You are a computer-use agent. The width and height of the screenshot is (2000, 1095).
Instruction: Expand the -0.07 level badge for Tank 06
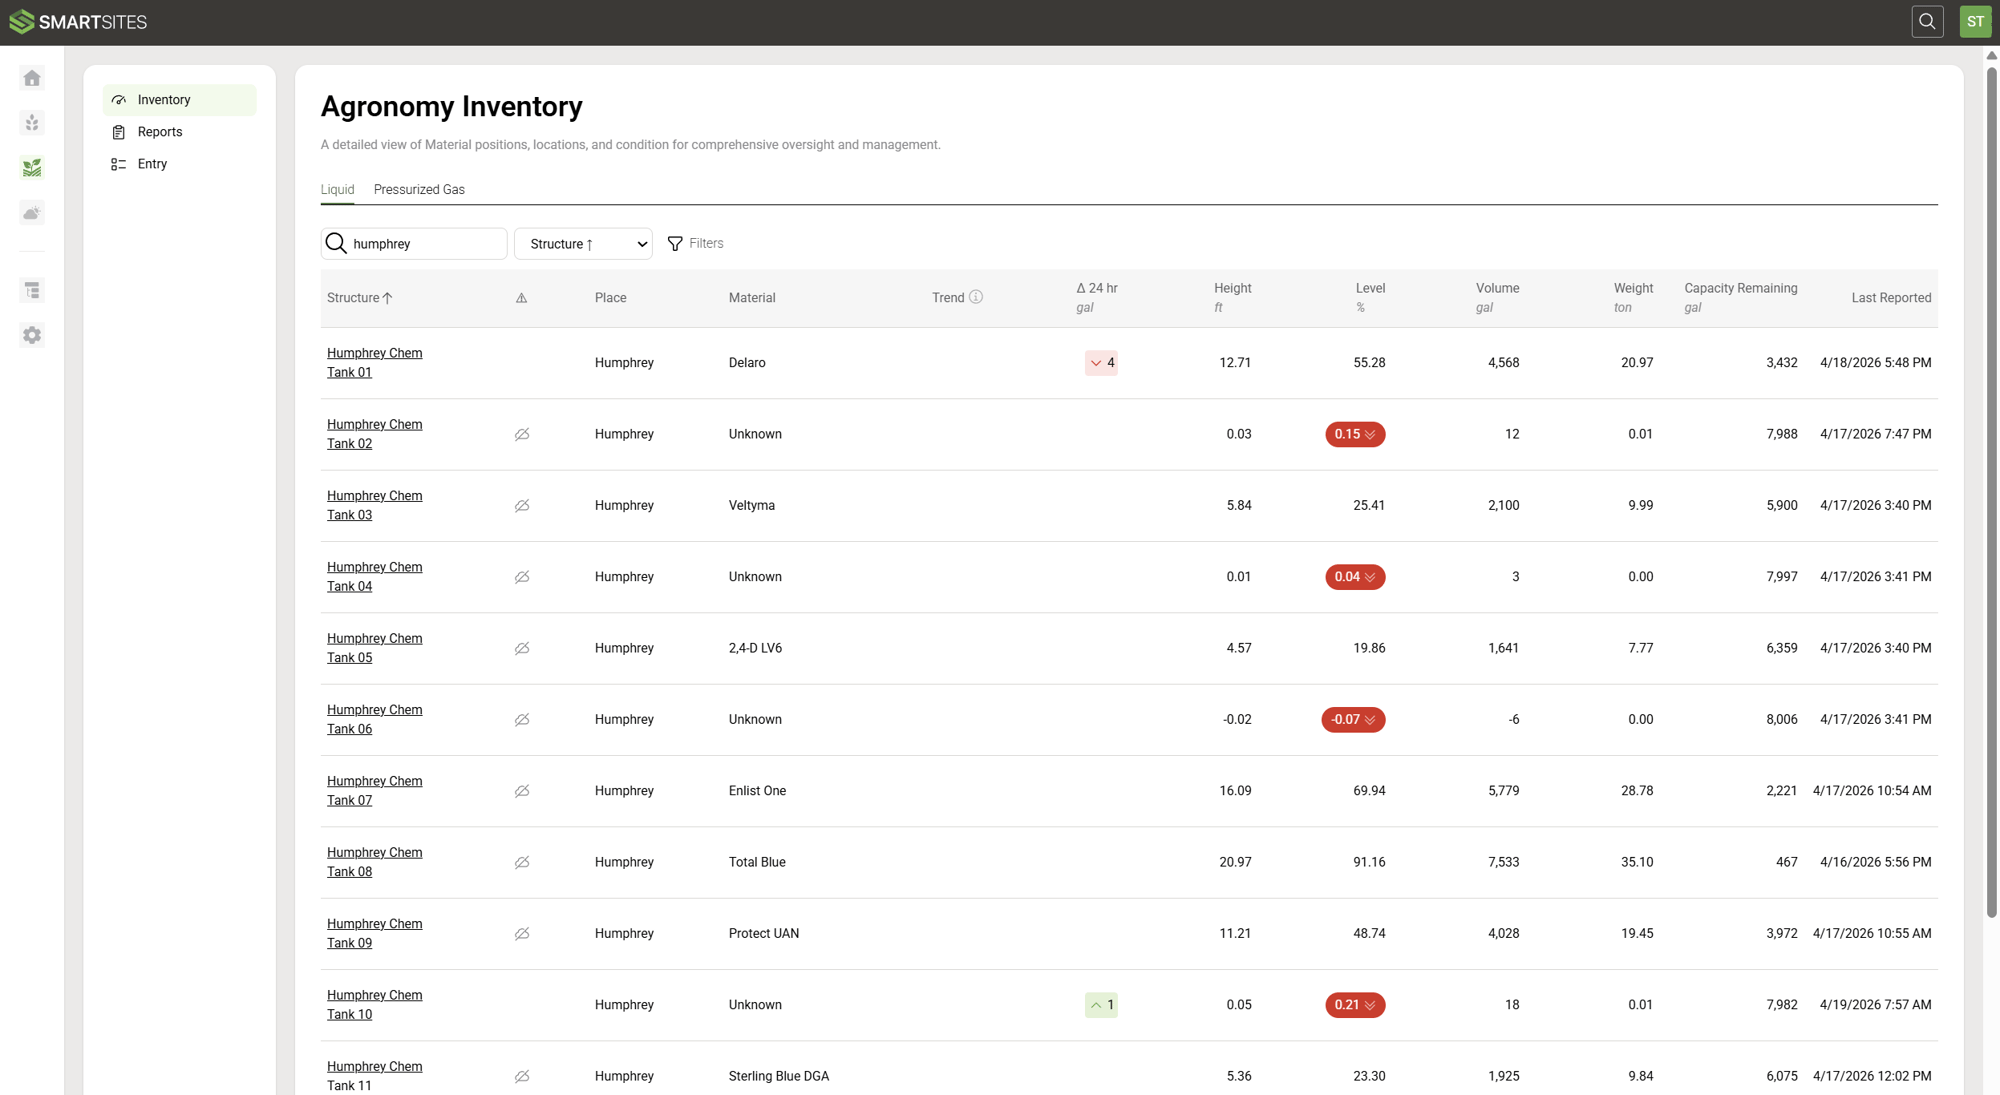(x=1370, y=720)
